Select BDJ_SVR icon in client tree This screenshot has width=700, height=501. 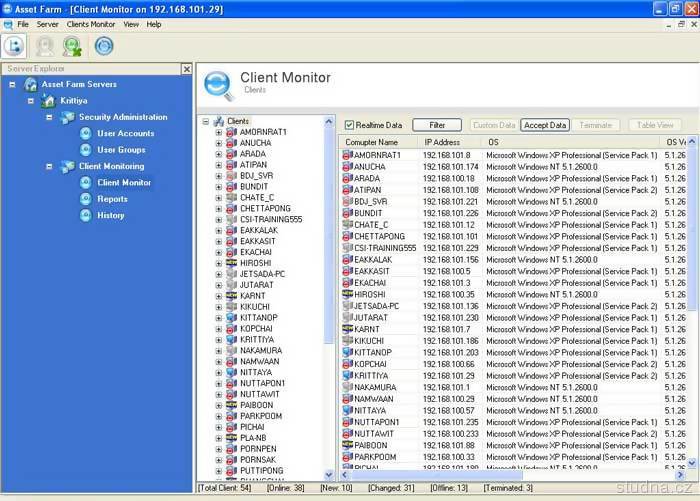(231, 176)
